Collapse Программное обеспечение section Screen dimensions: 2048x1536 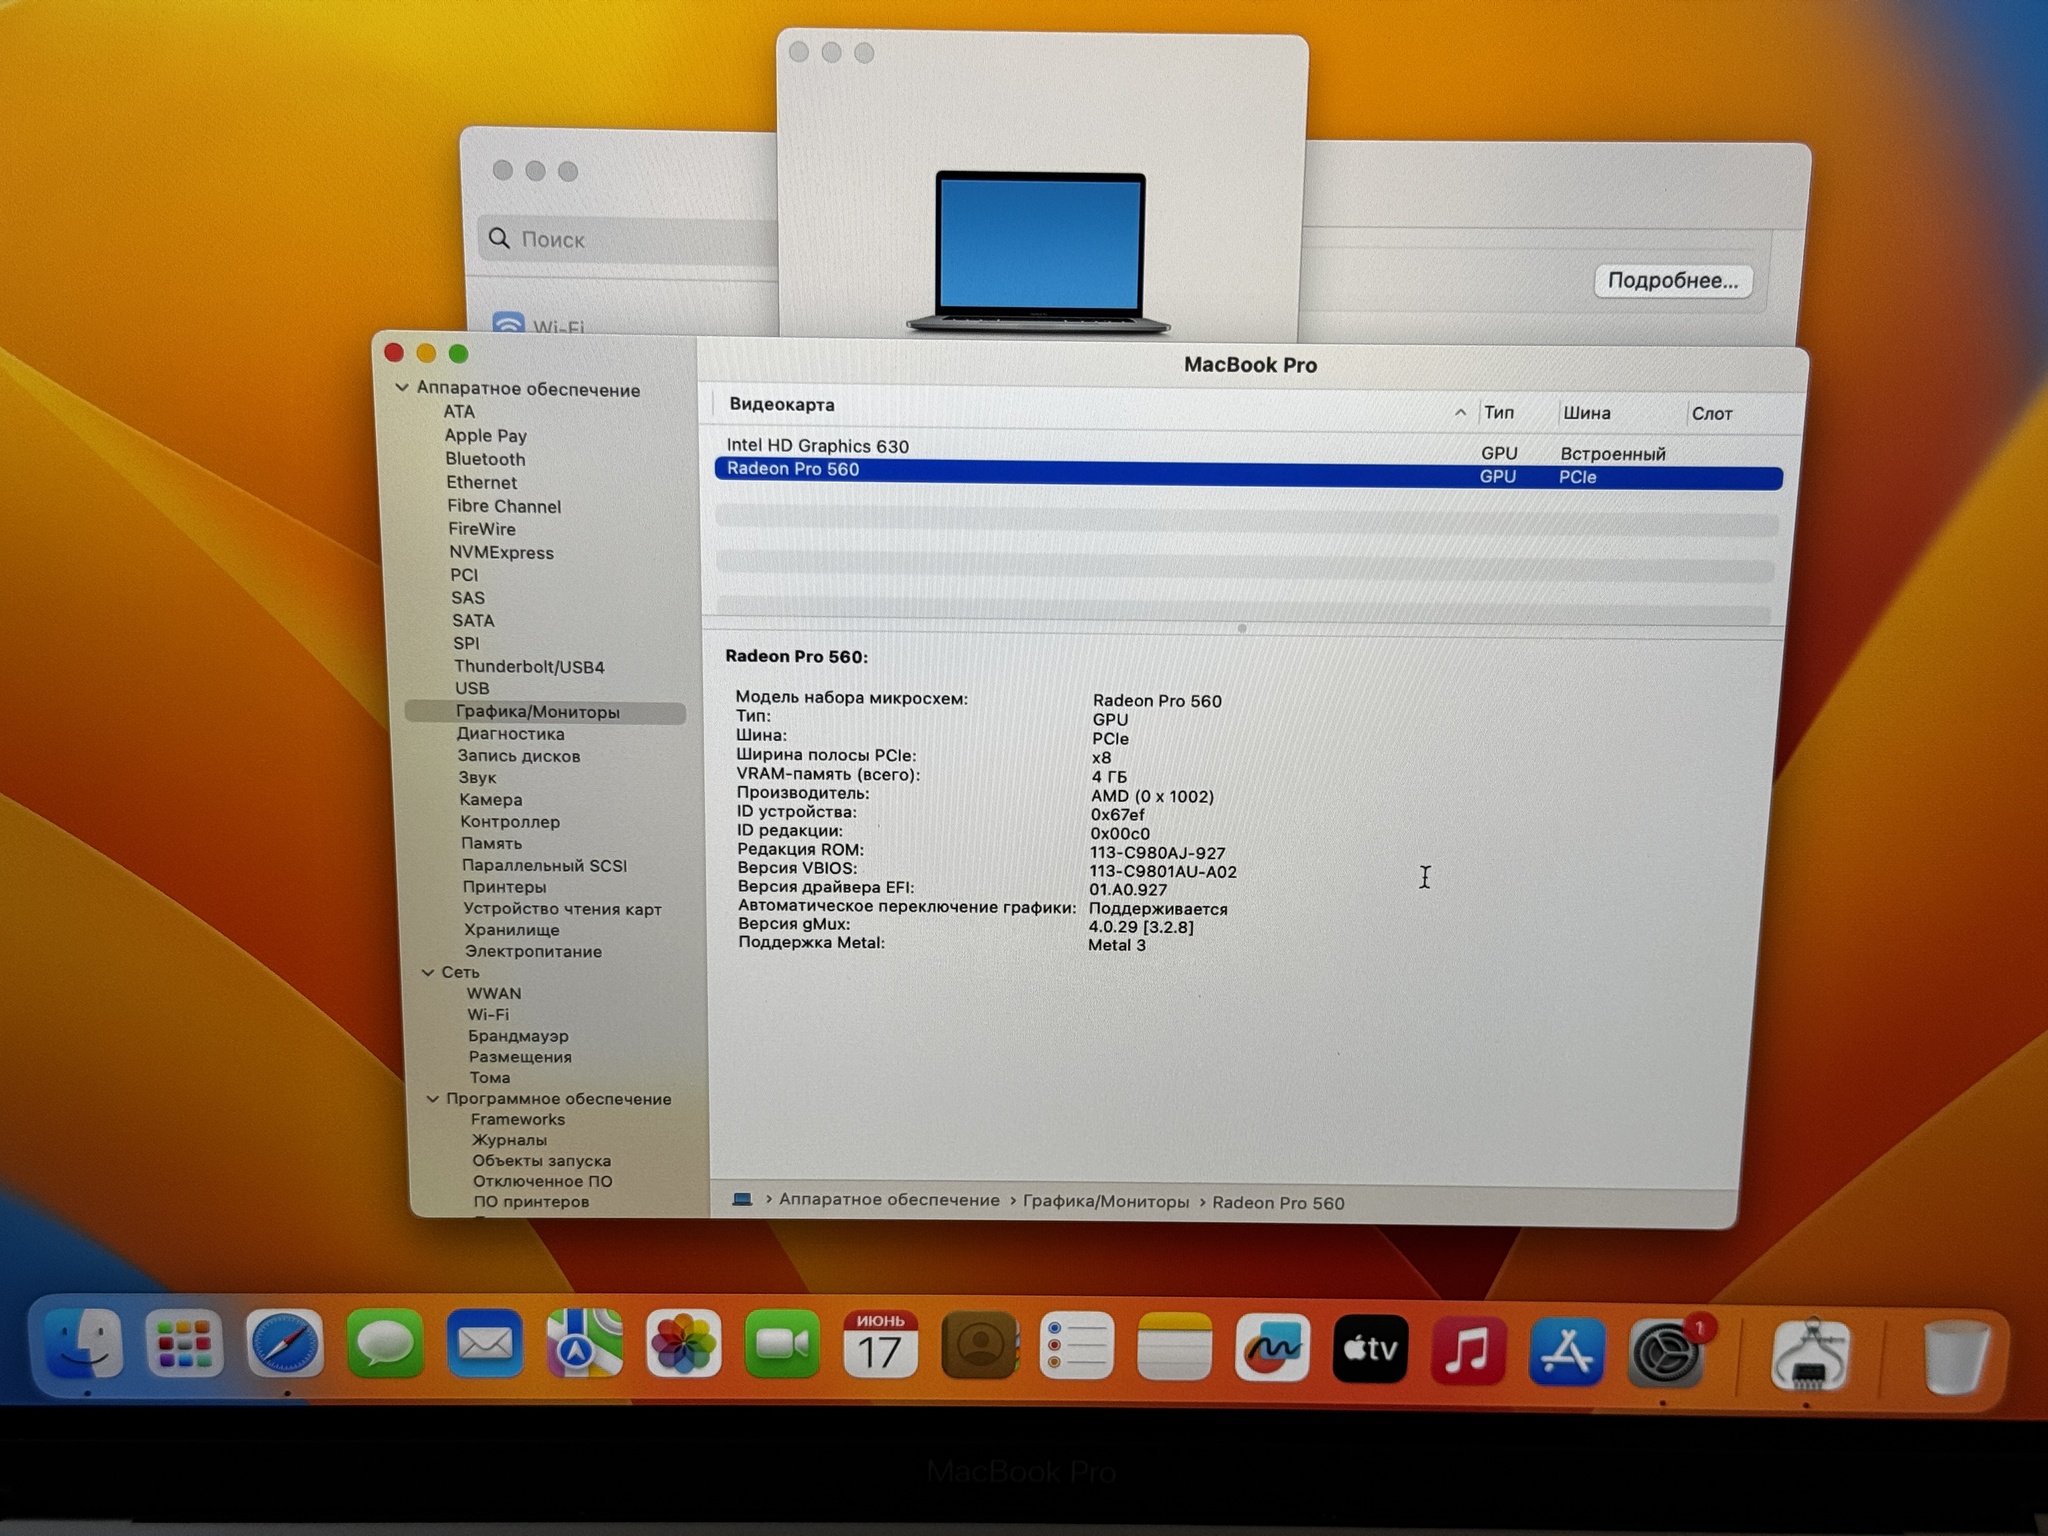(x=432, y=1098)
